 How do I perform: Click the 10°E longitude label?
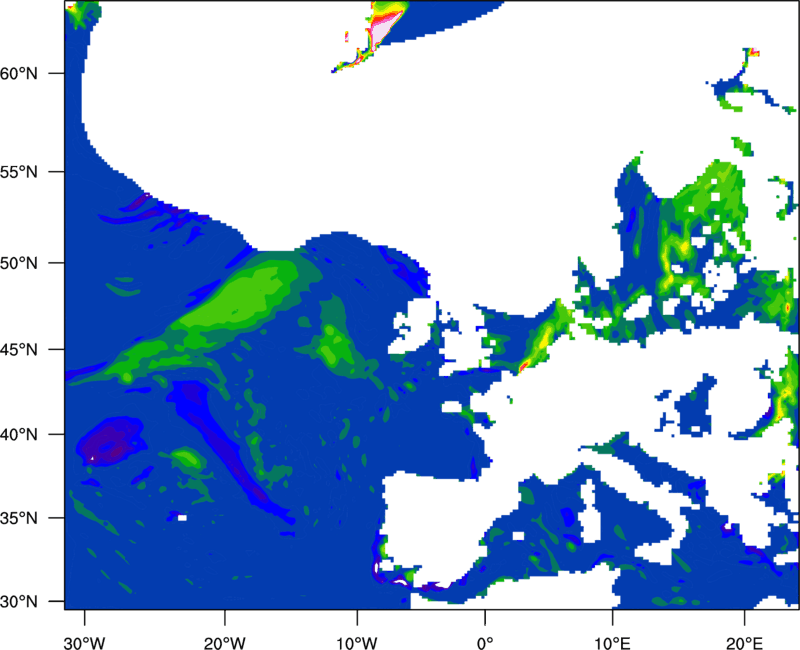612,643
